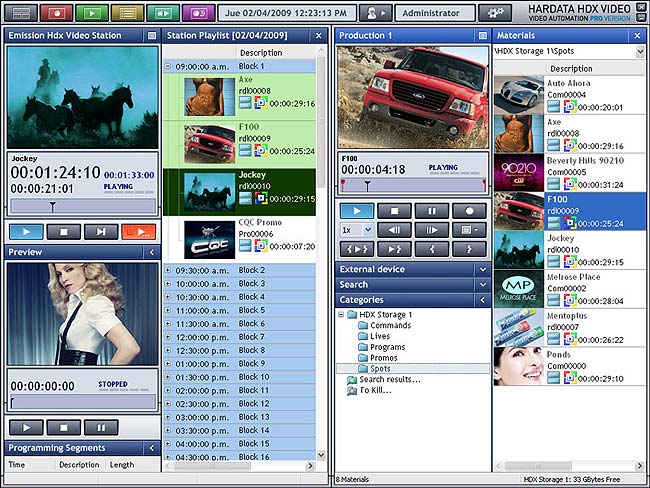Step one frame backward in Production 1
650x488 pixels.
click(395, 230)
